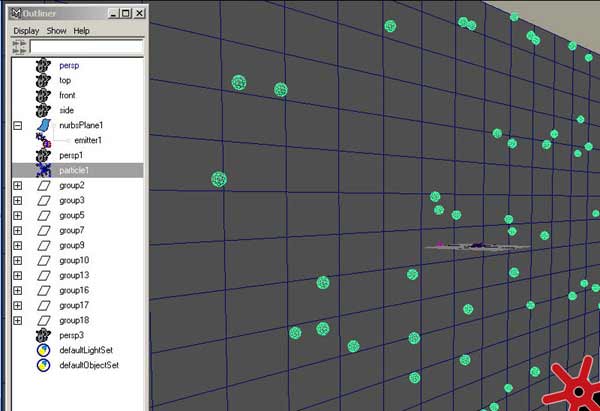
Task: Click the group13 transform icon
Action: 44,276
